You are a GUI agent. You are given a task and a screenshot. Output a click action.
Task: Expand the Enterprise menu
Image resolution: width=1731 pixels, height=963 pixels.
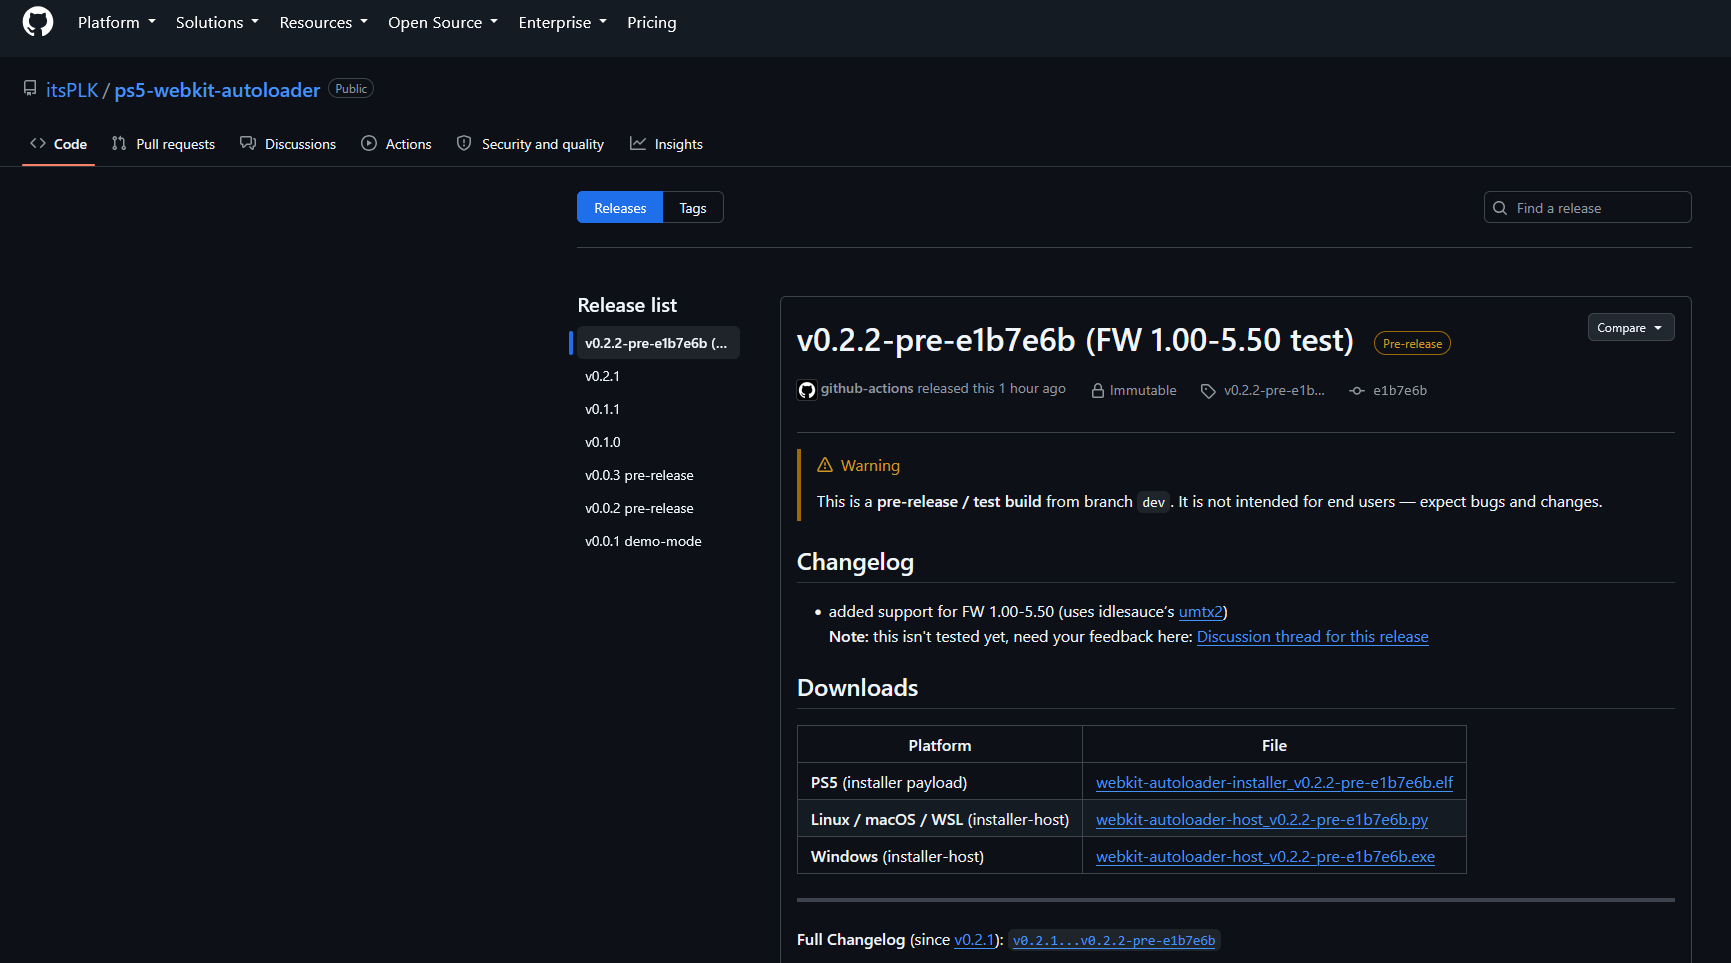[x=563, y=22]
